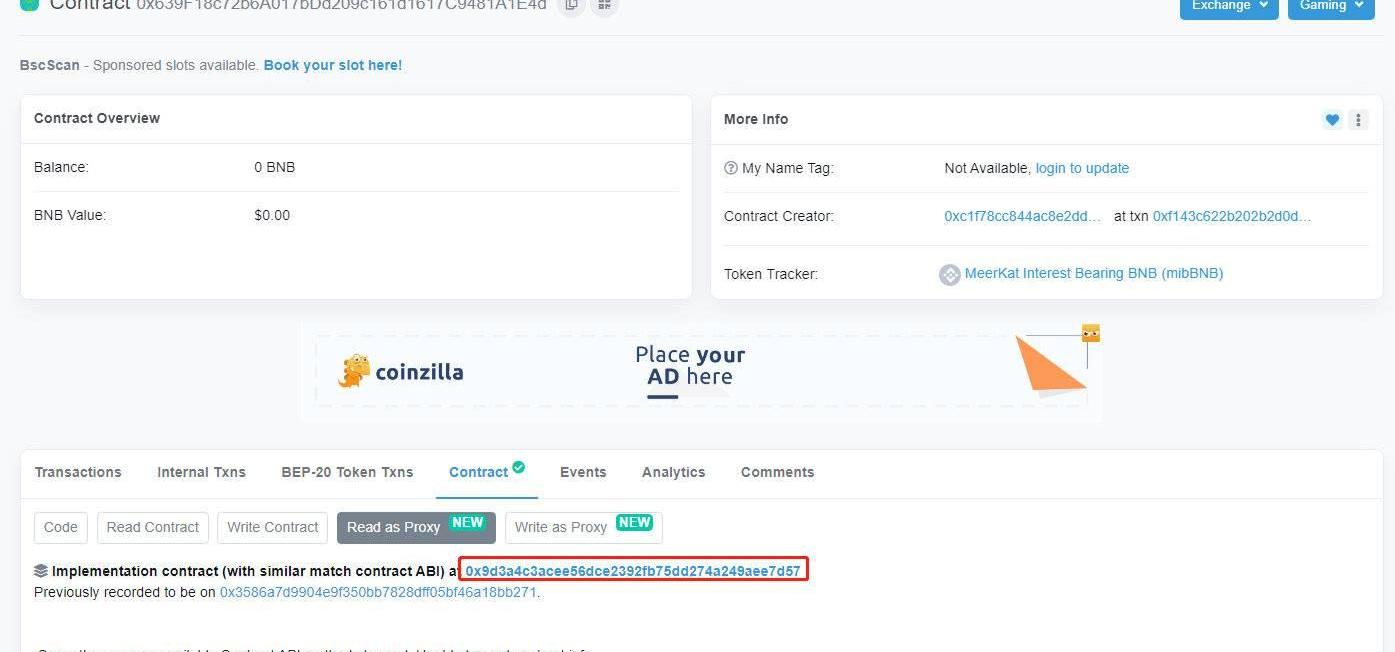The width and height of the screenshot is (1395, 652).
Task: View the Analytics tab
Action: (x=674, y=472)
